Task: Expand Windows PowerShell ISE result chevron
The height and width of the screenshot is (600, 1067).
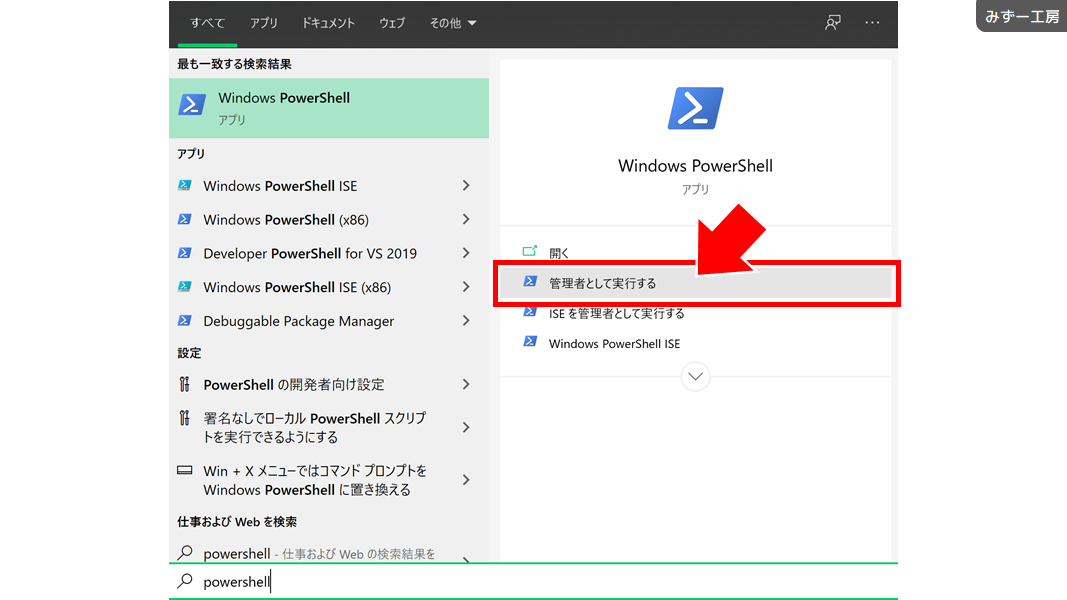Action: (466, 185)
